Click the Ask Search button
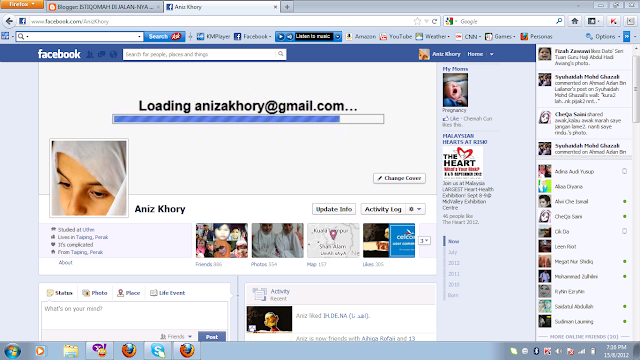The height and width of the screenshot is (360, 640). pos(164,36)
